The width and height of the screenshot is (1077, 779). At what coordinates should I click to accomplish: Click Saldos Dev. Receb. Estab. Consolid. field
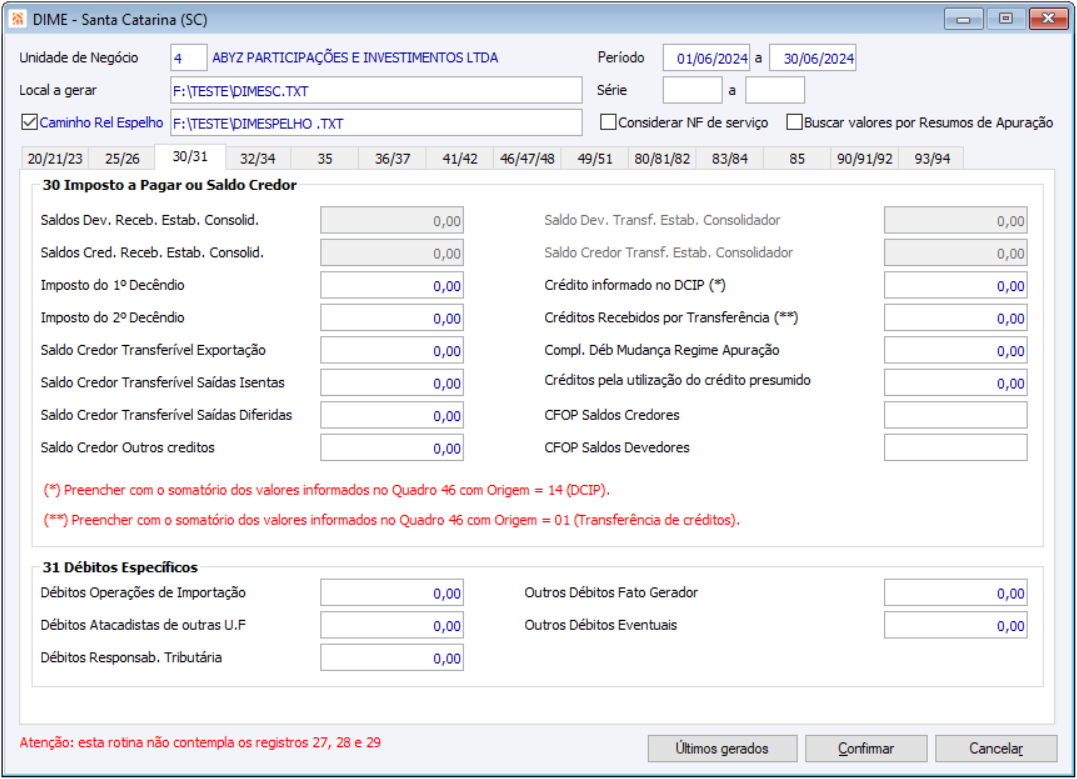(x=392, y=221)
